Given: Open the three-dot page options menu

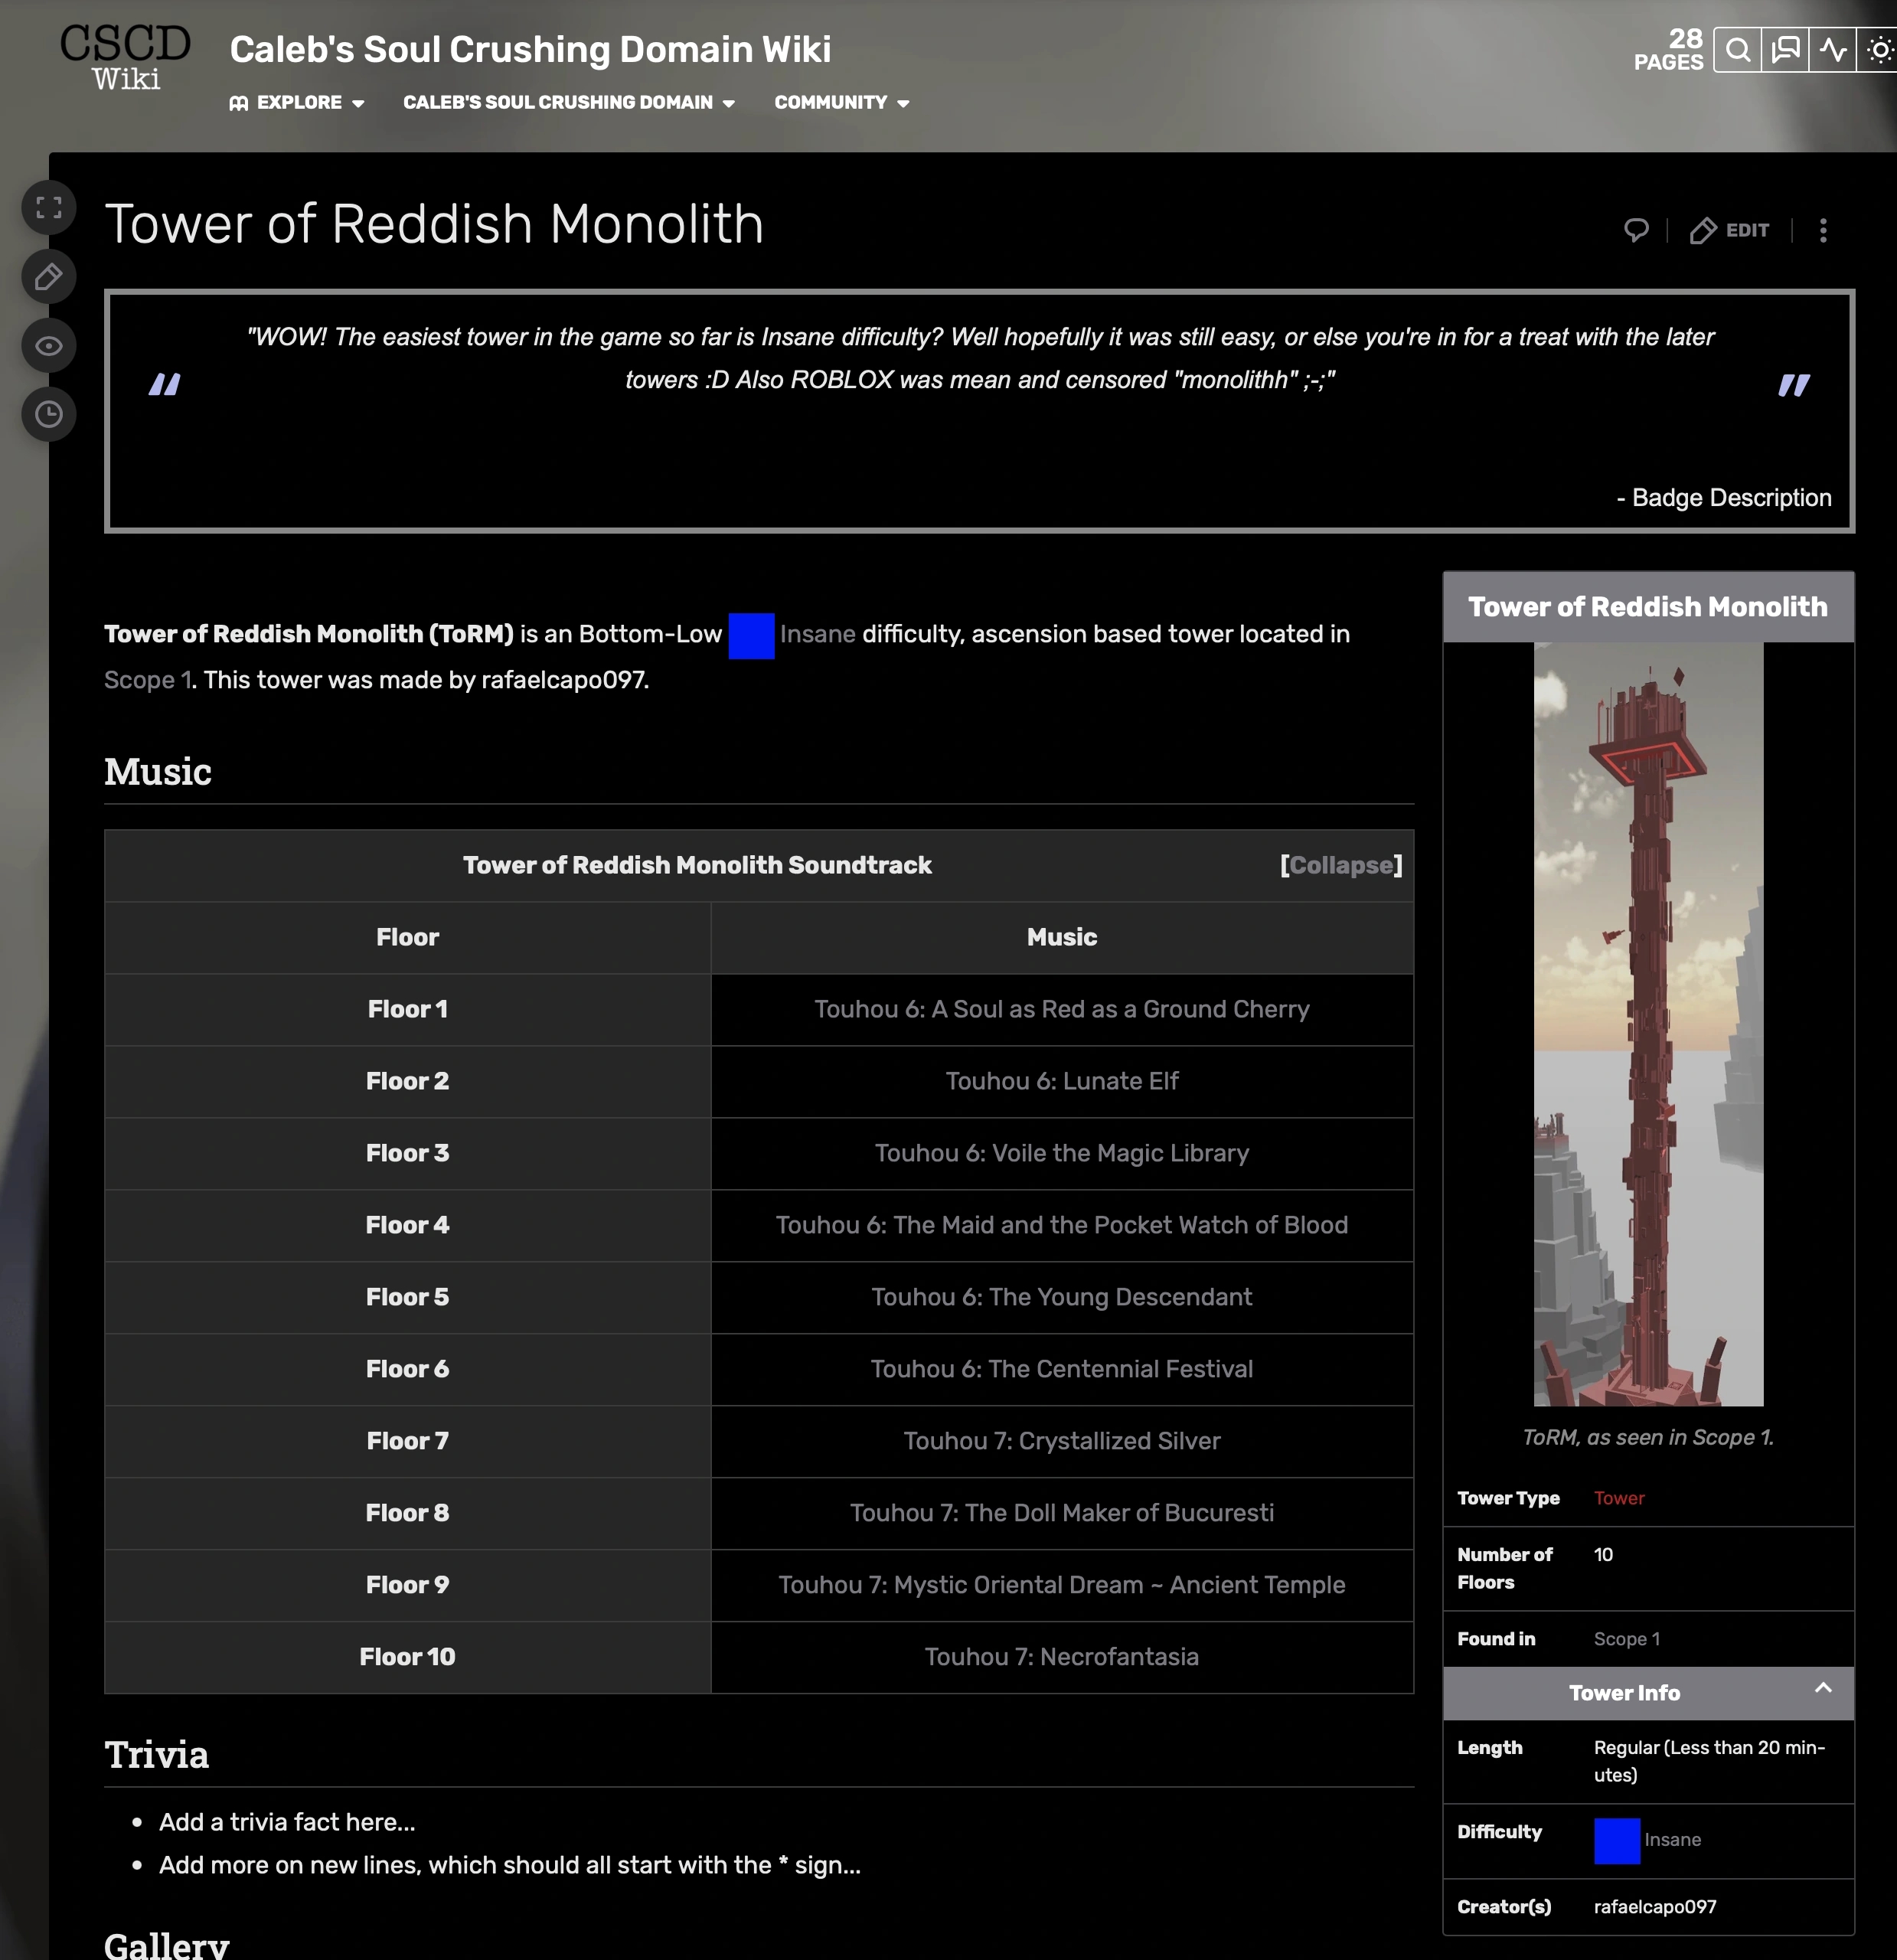Looking at the screenshot, I should pyautogui.click(x=1823, y=230).
